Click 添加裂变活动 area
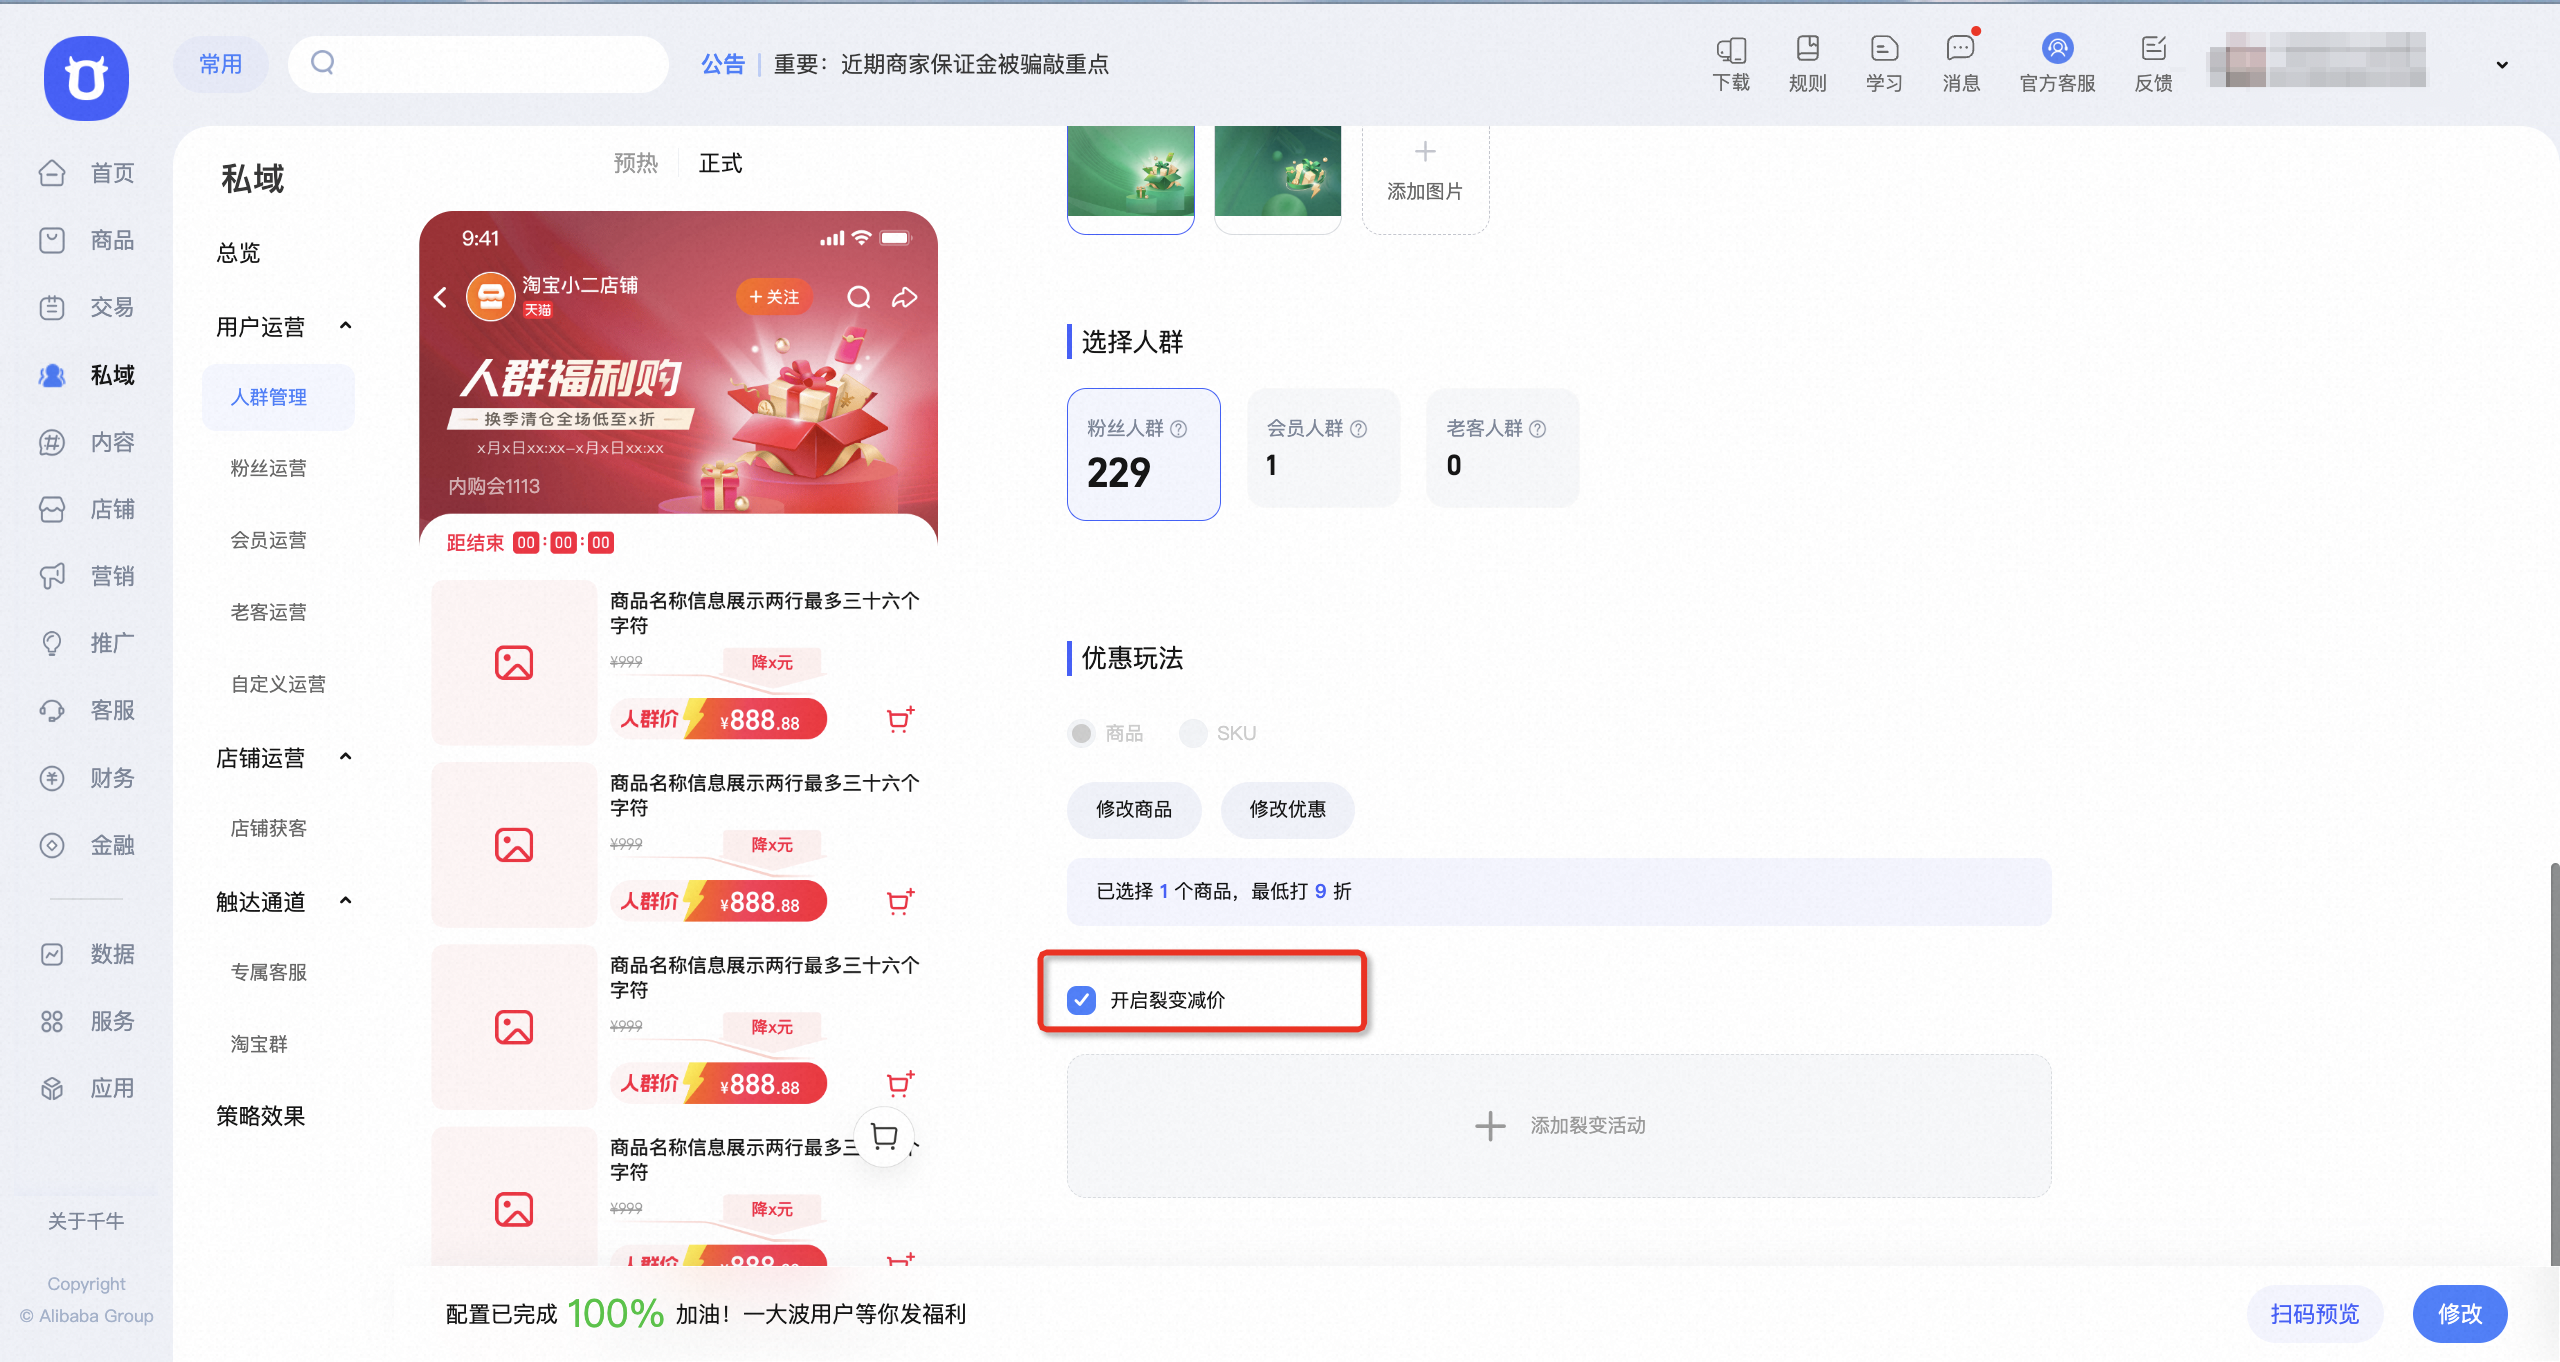This screenshot has width=2560, height=1362. tap(1559, 1125)
